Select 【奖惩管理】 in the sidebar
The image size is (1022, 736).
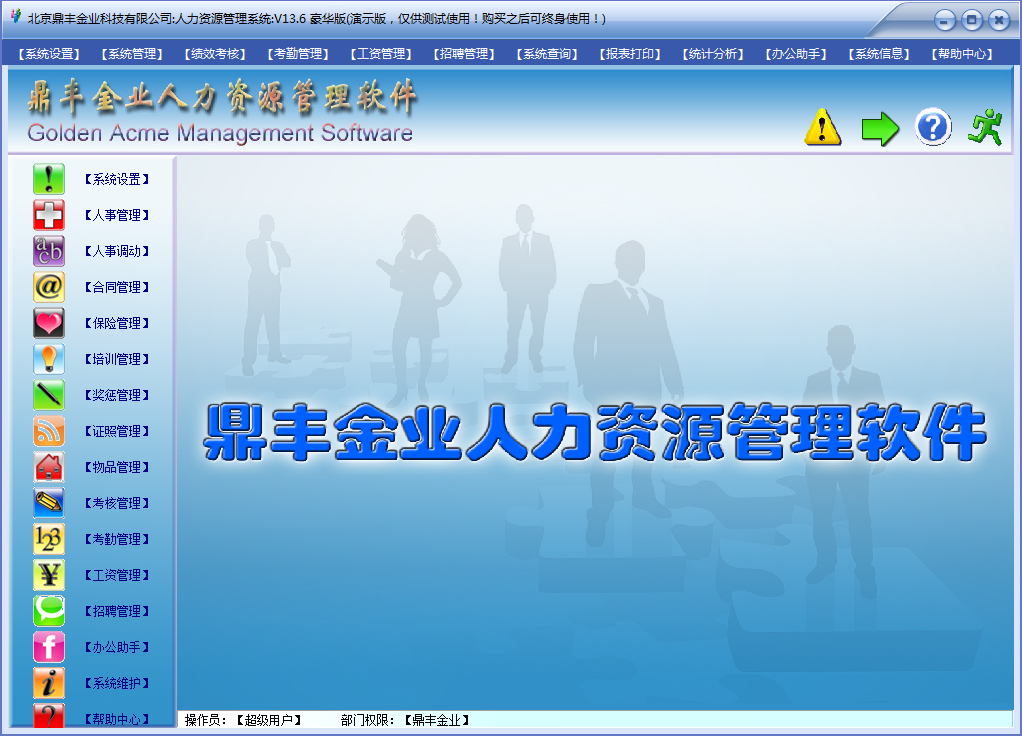coord(117,395)
